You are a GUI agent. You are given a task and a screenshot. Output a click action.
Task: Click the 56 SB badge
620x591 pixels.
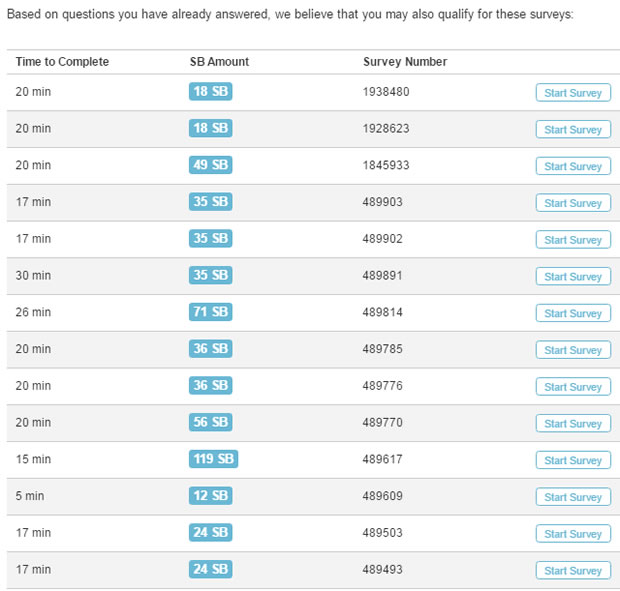point(210,422)
